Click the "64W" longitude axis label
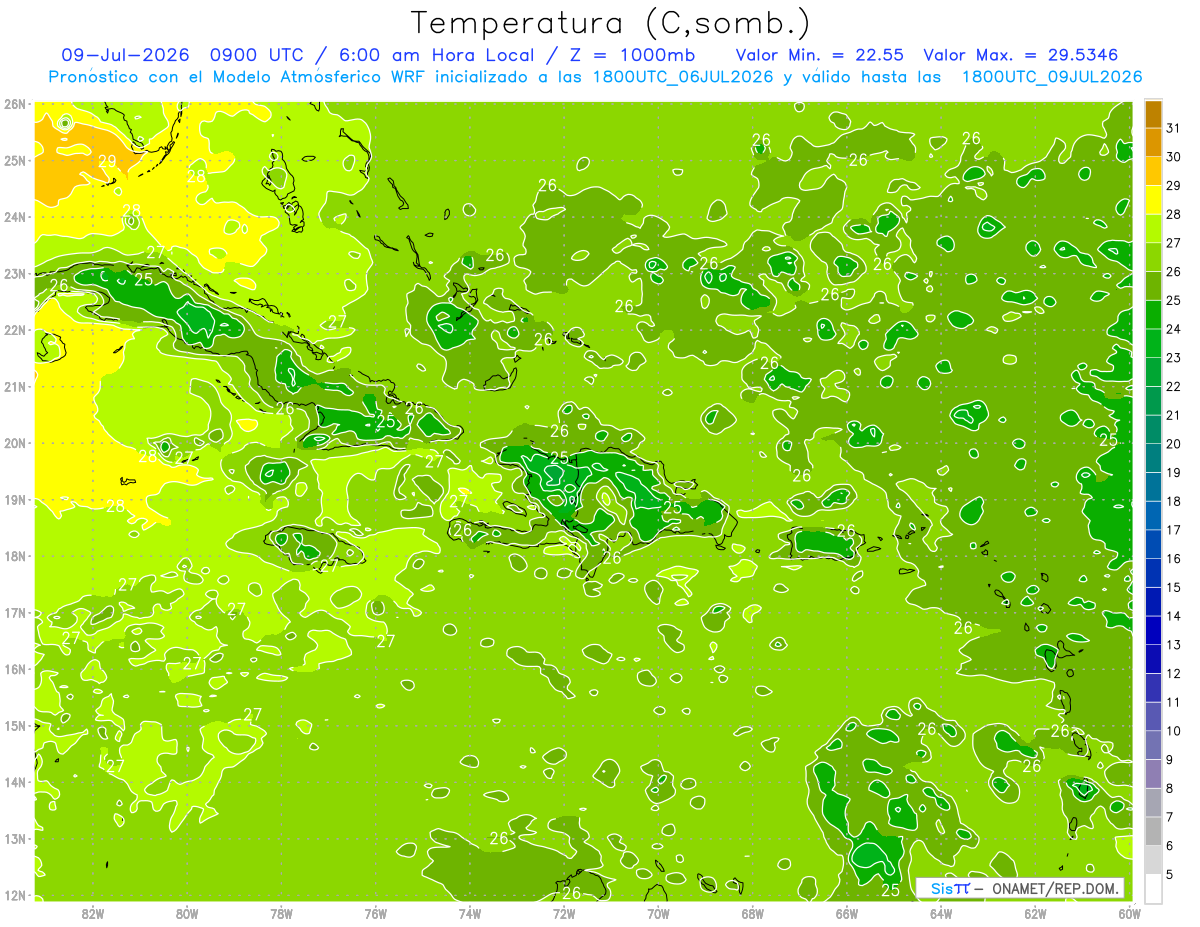Viewport: 1200px width, 927px height. pyautogui.click(x=941, y=913)
